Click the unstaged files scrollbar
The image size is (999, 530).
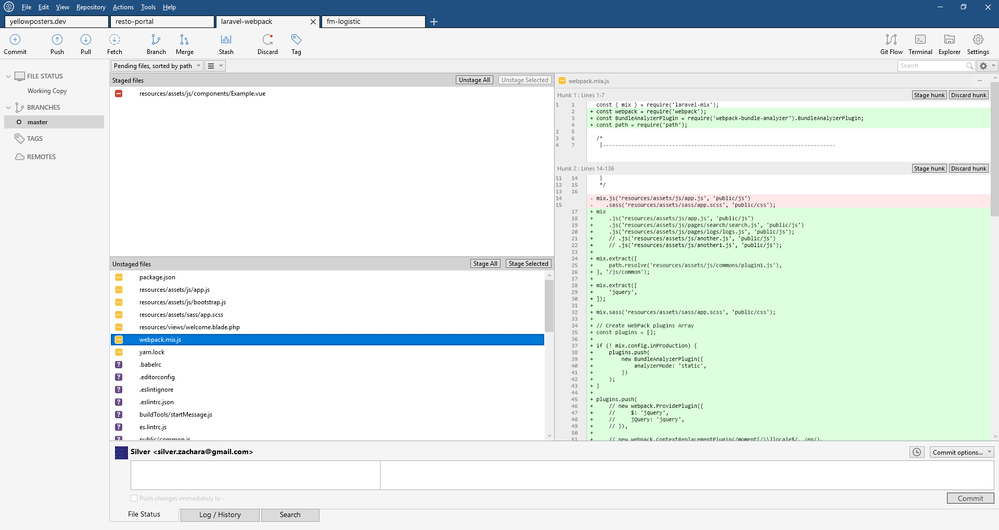point(549,306)
